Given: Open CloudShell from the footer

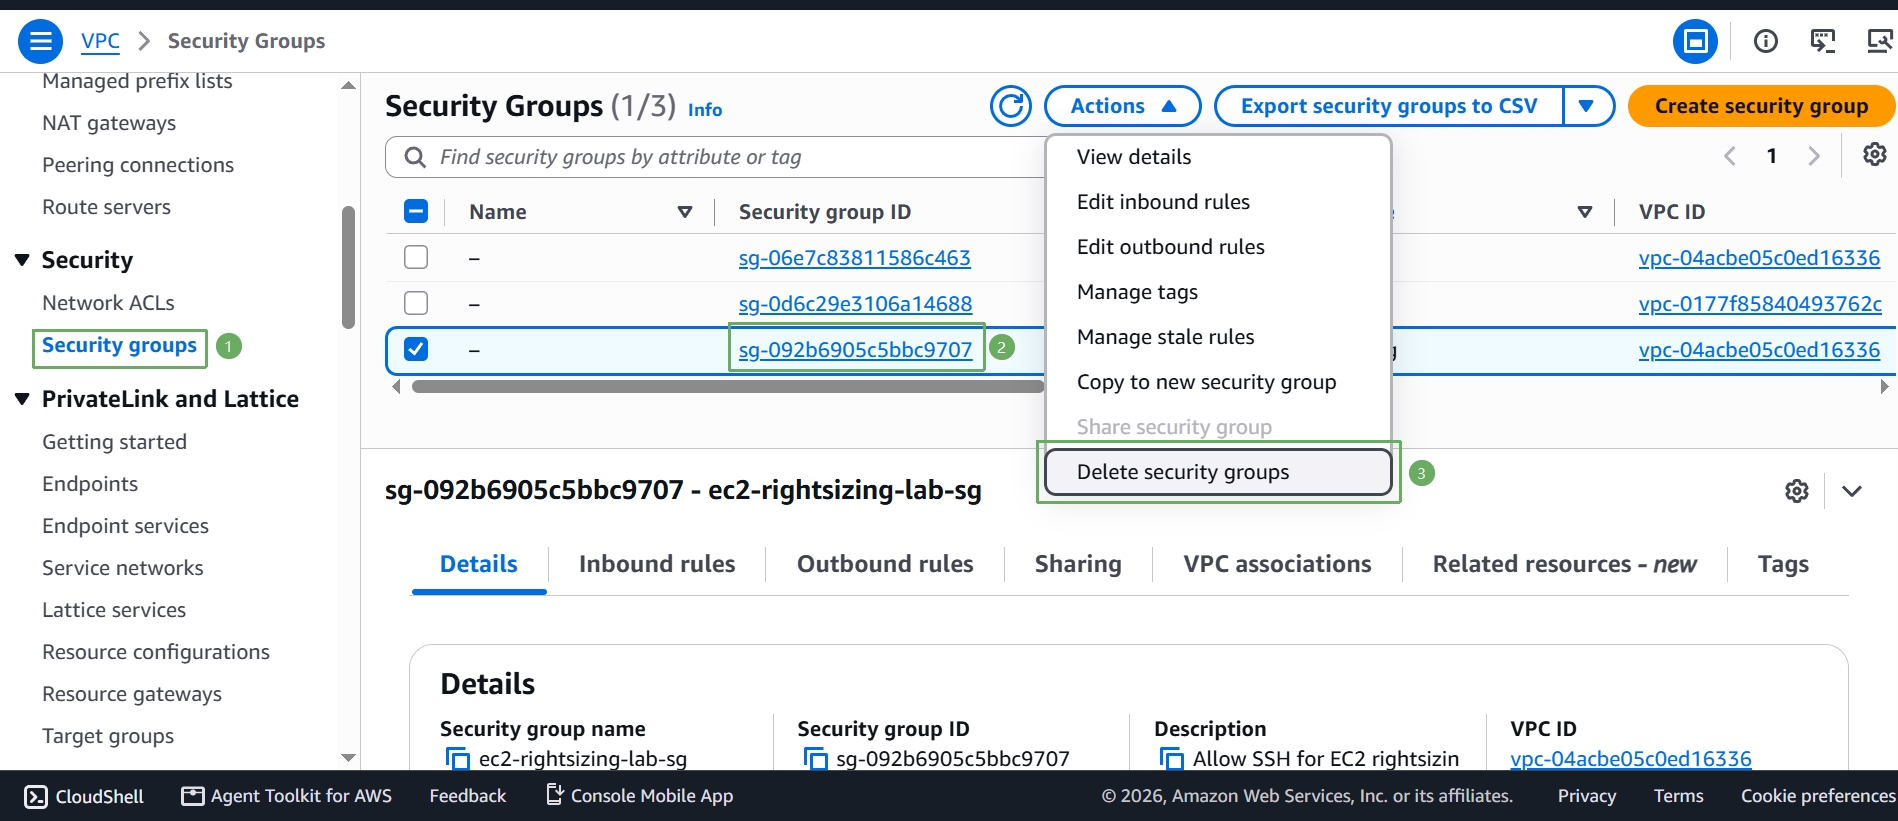Looking at the screenshot, I should coord(84,796).
